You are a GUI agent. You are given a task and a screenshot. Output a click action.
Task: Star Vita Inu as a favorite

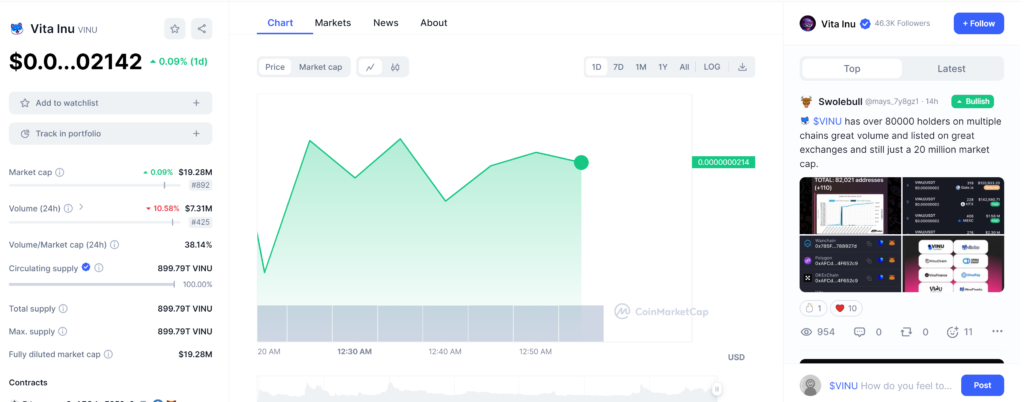coord(175,29)
